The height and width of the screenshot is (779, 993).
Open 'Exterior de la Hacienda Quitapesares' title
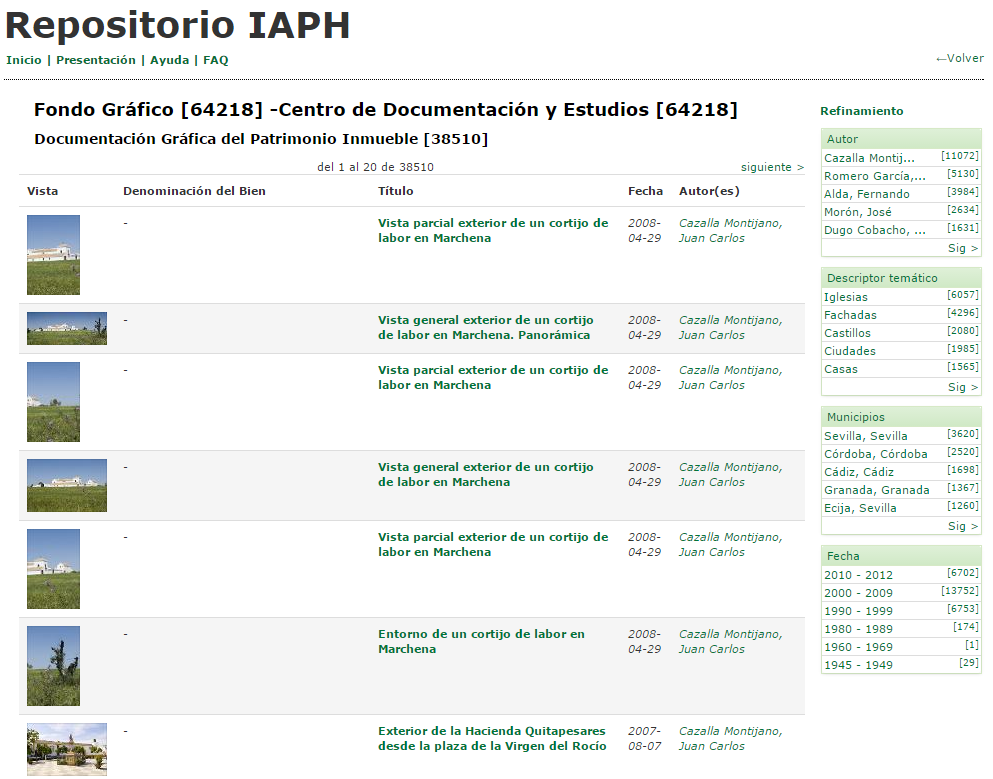(x=491, y=739)
